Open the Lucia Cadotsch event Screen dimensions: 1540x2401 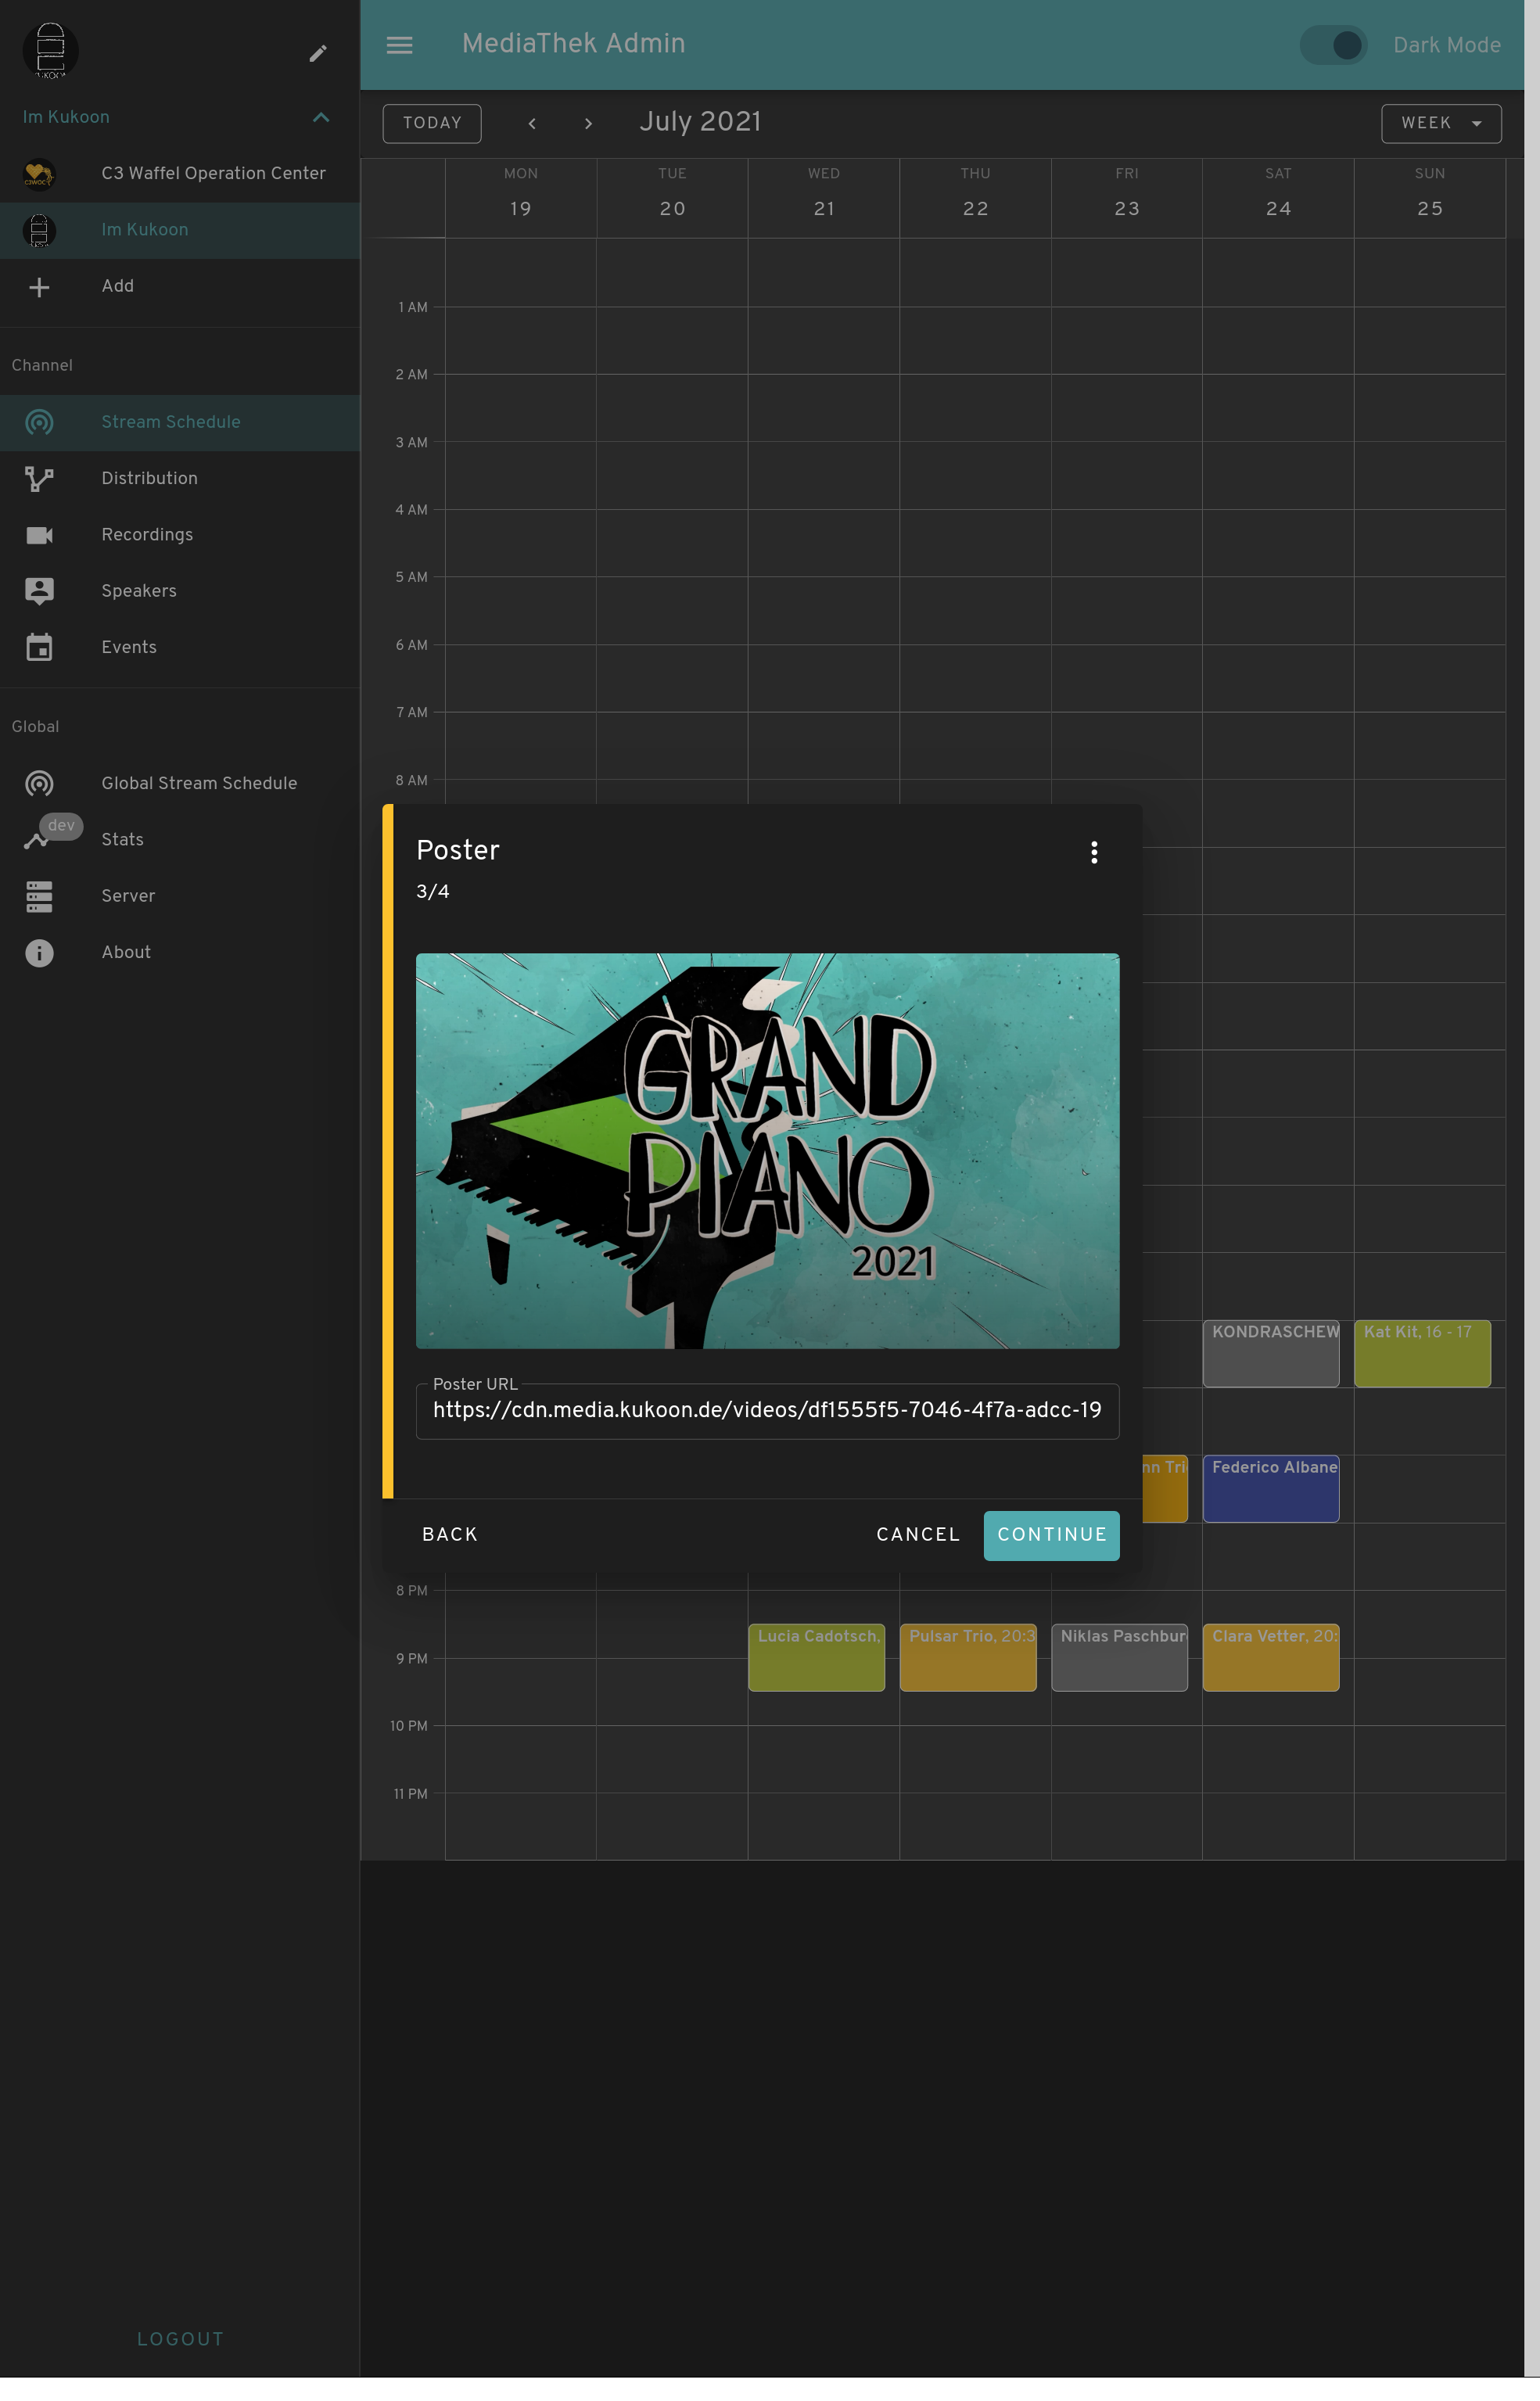tap(816, 1657)
